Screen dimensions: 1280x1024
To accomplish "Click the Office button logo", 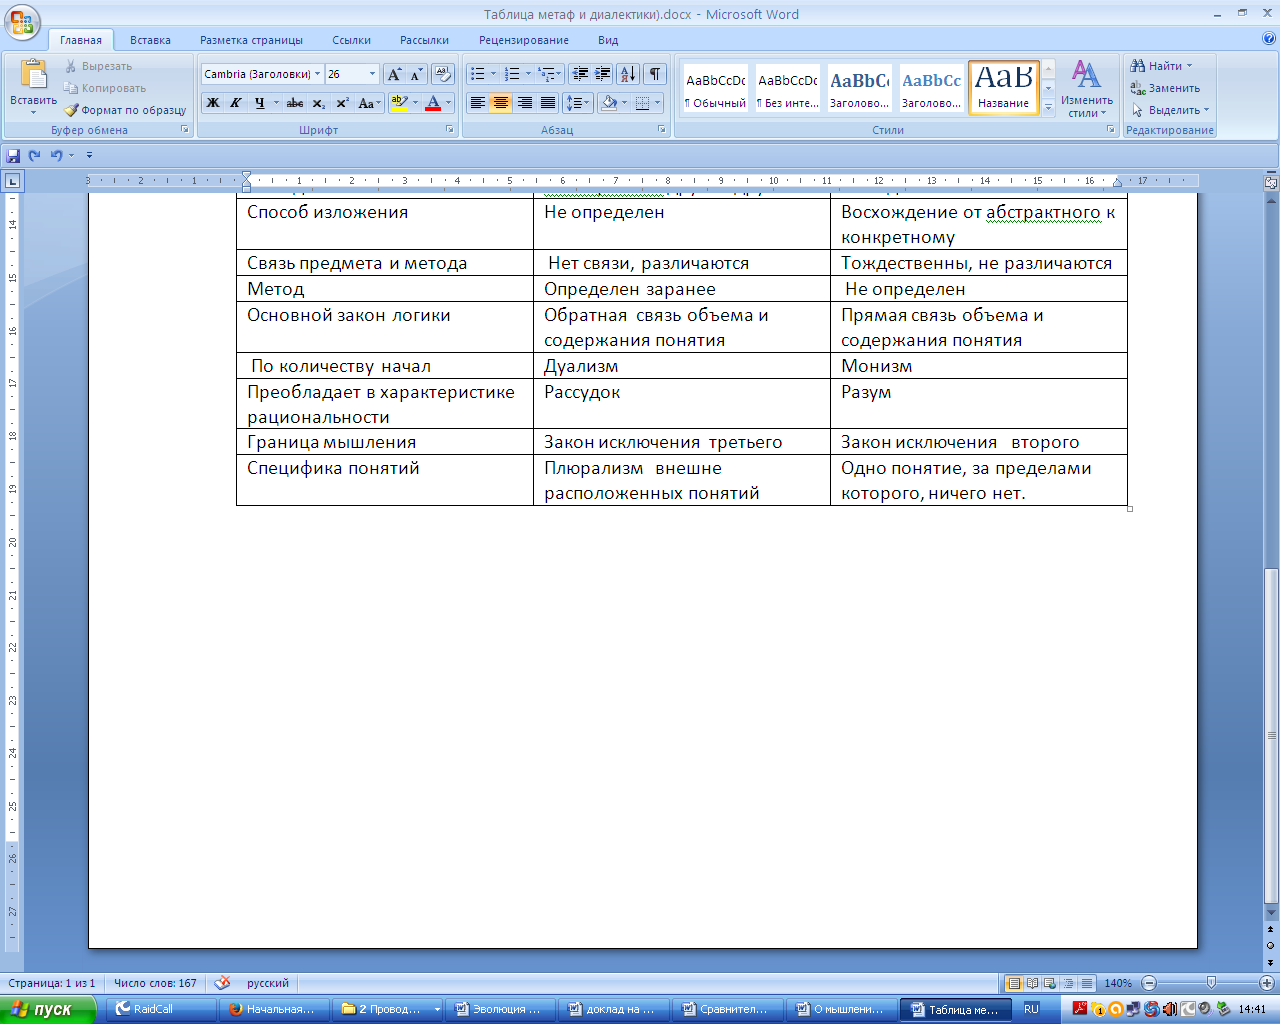I will 22,22.
